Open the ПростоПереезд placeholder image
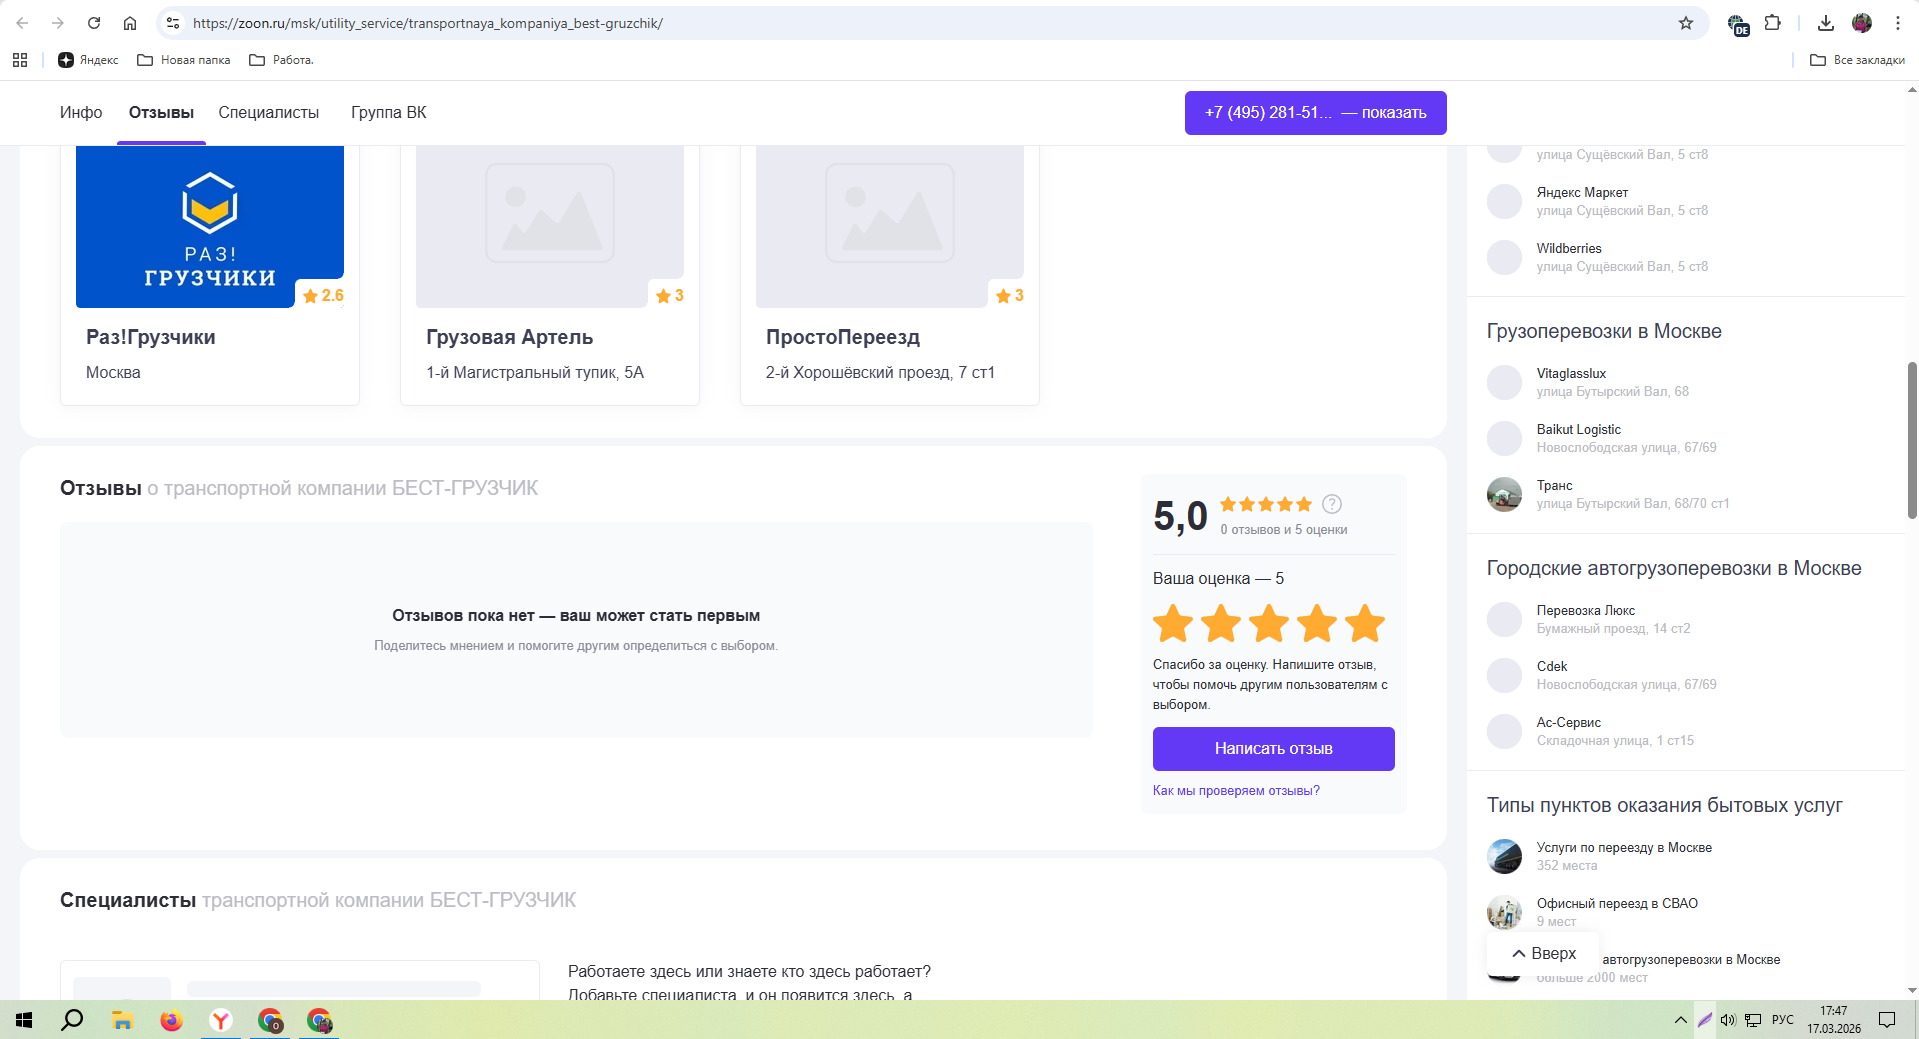 (890, 227)
